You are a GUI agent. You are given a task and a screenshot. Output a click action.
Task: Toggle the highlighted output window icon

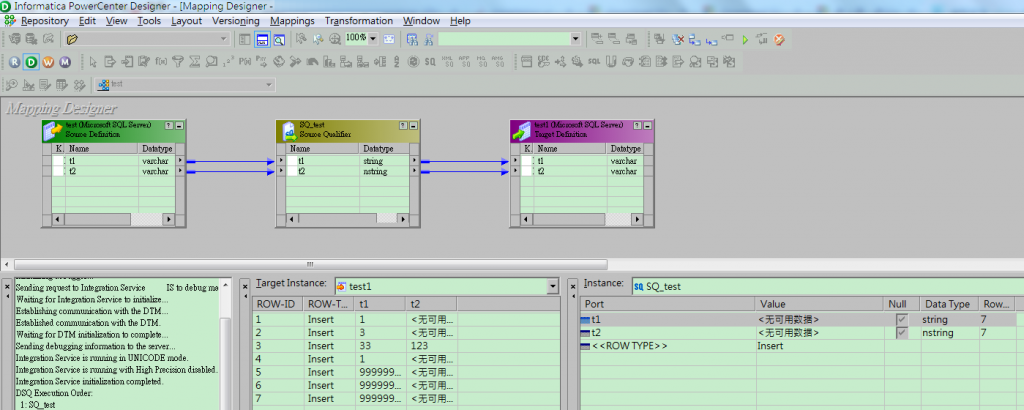(x=262, y=39)
